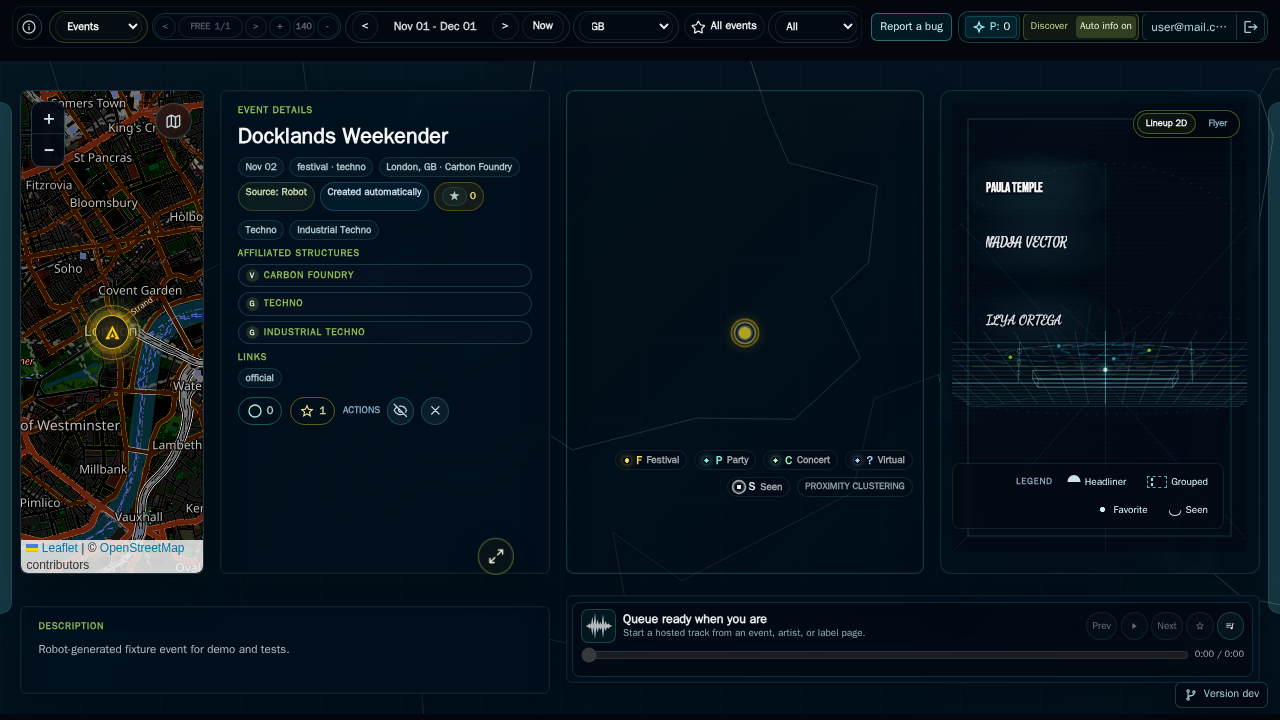
Task: Open the playback queue list
Action: [x=1230, y=626]
